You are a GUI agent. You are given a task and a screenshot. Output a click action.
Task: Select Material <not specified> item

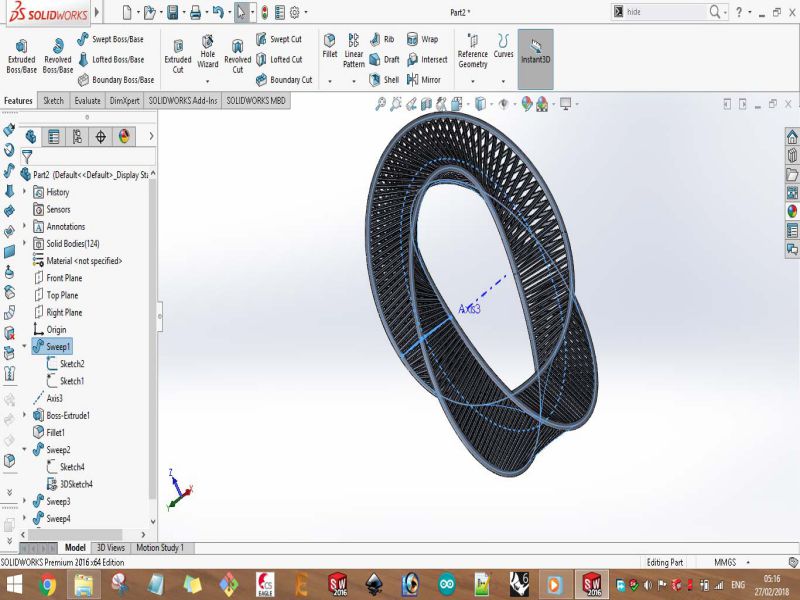(78, 261)
